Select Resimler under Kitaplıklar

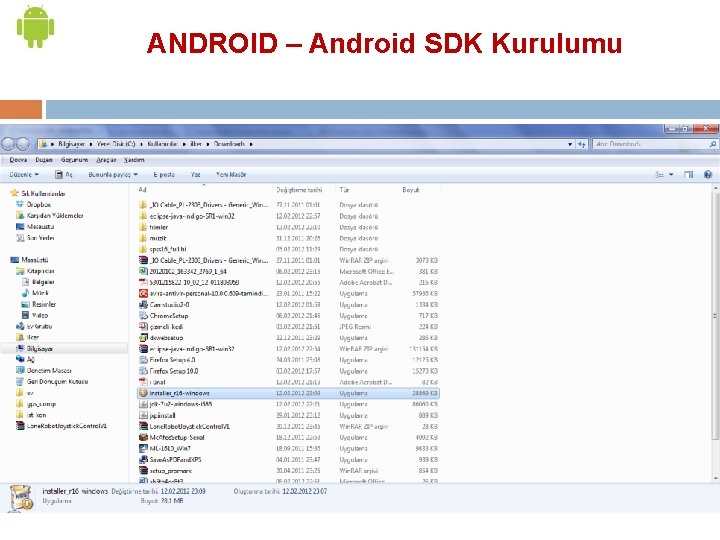(x=44, y=304)
